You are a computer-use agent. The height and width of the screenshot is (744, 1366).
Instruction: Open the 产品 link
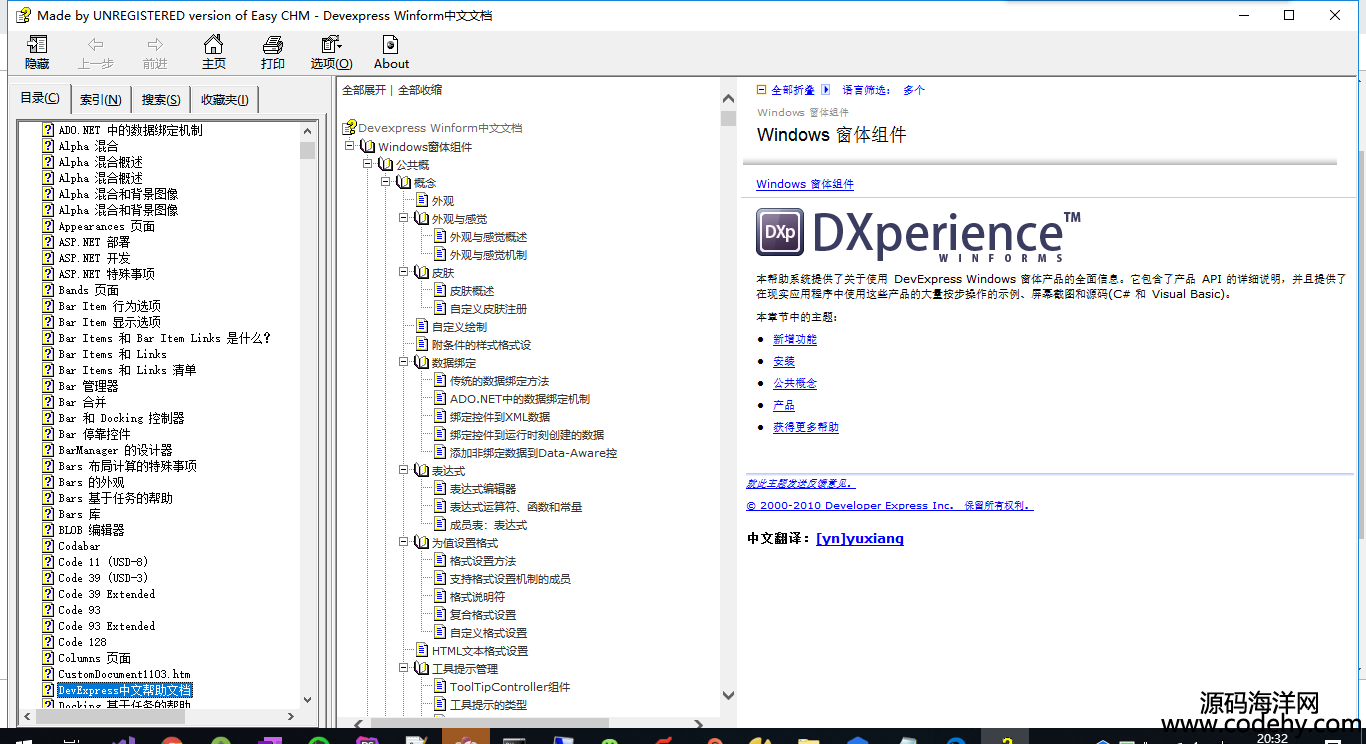pos(784,406)
